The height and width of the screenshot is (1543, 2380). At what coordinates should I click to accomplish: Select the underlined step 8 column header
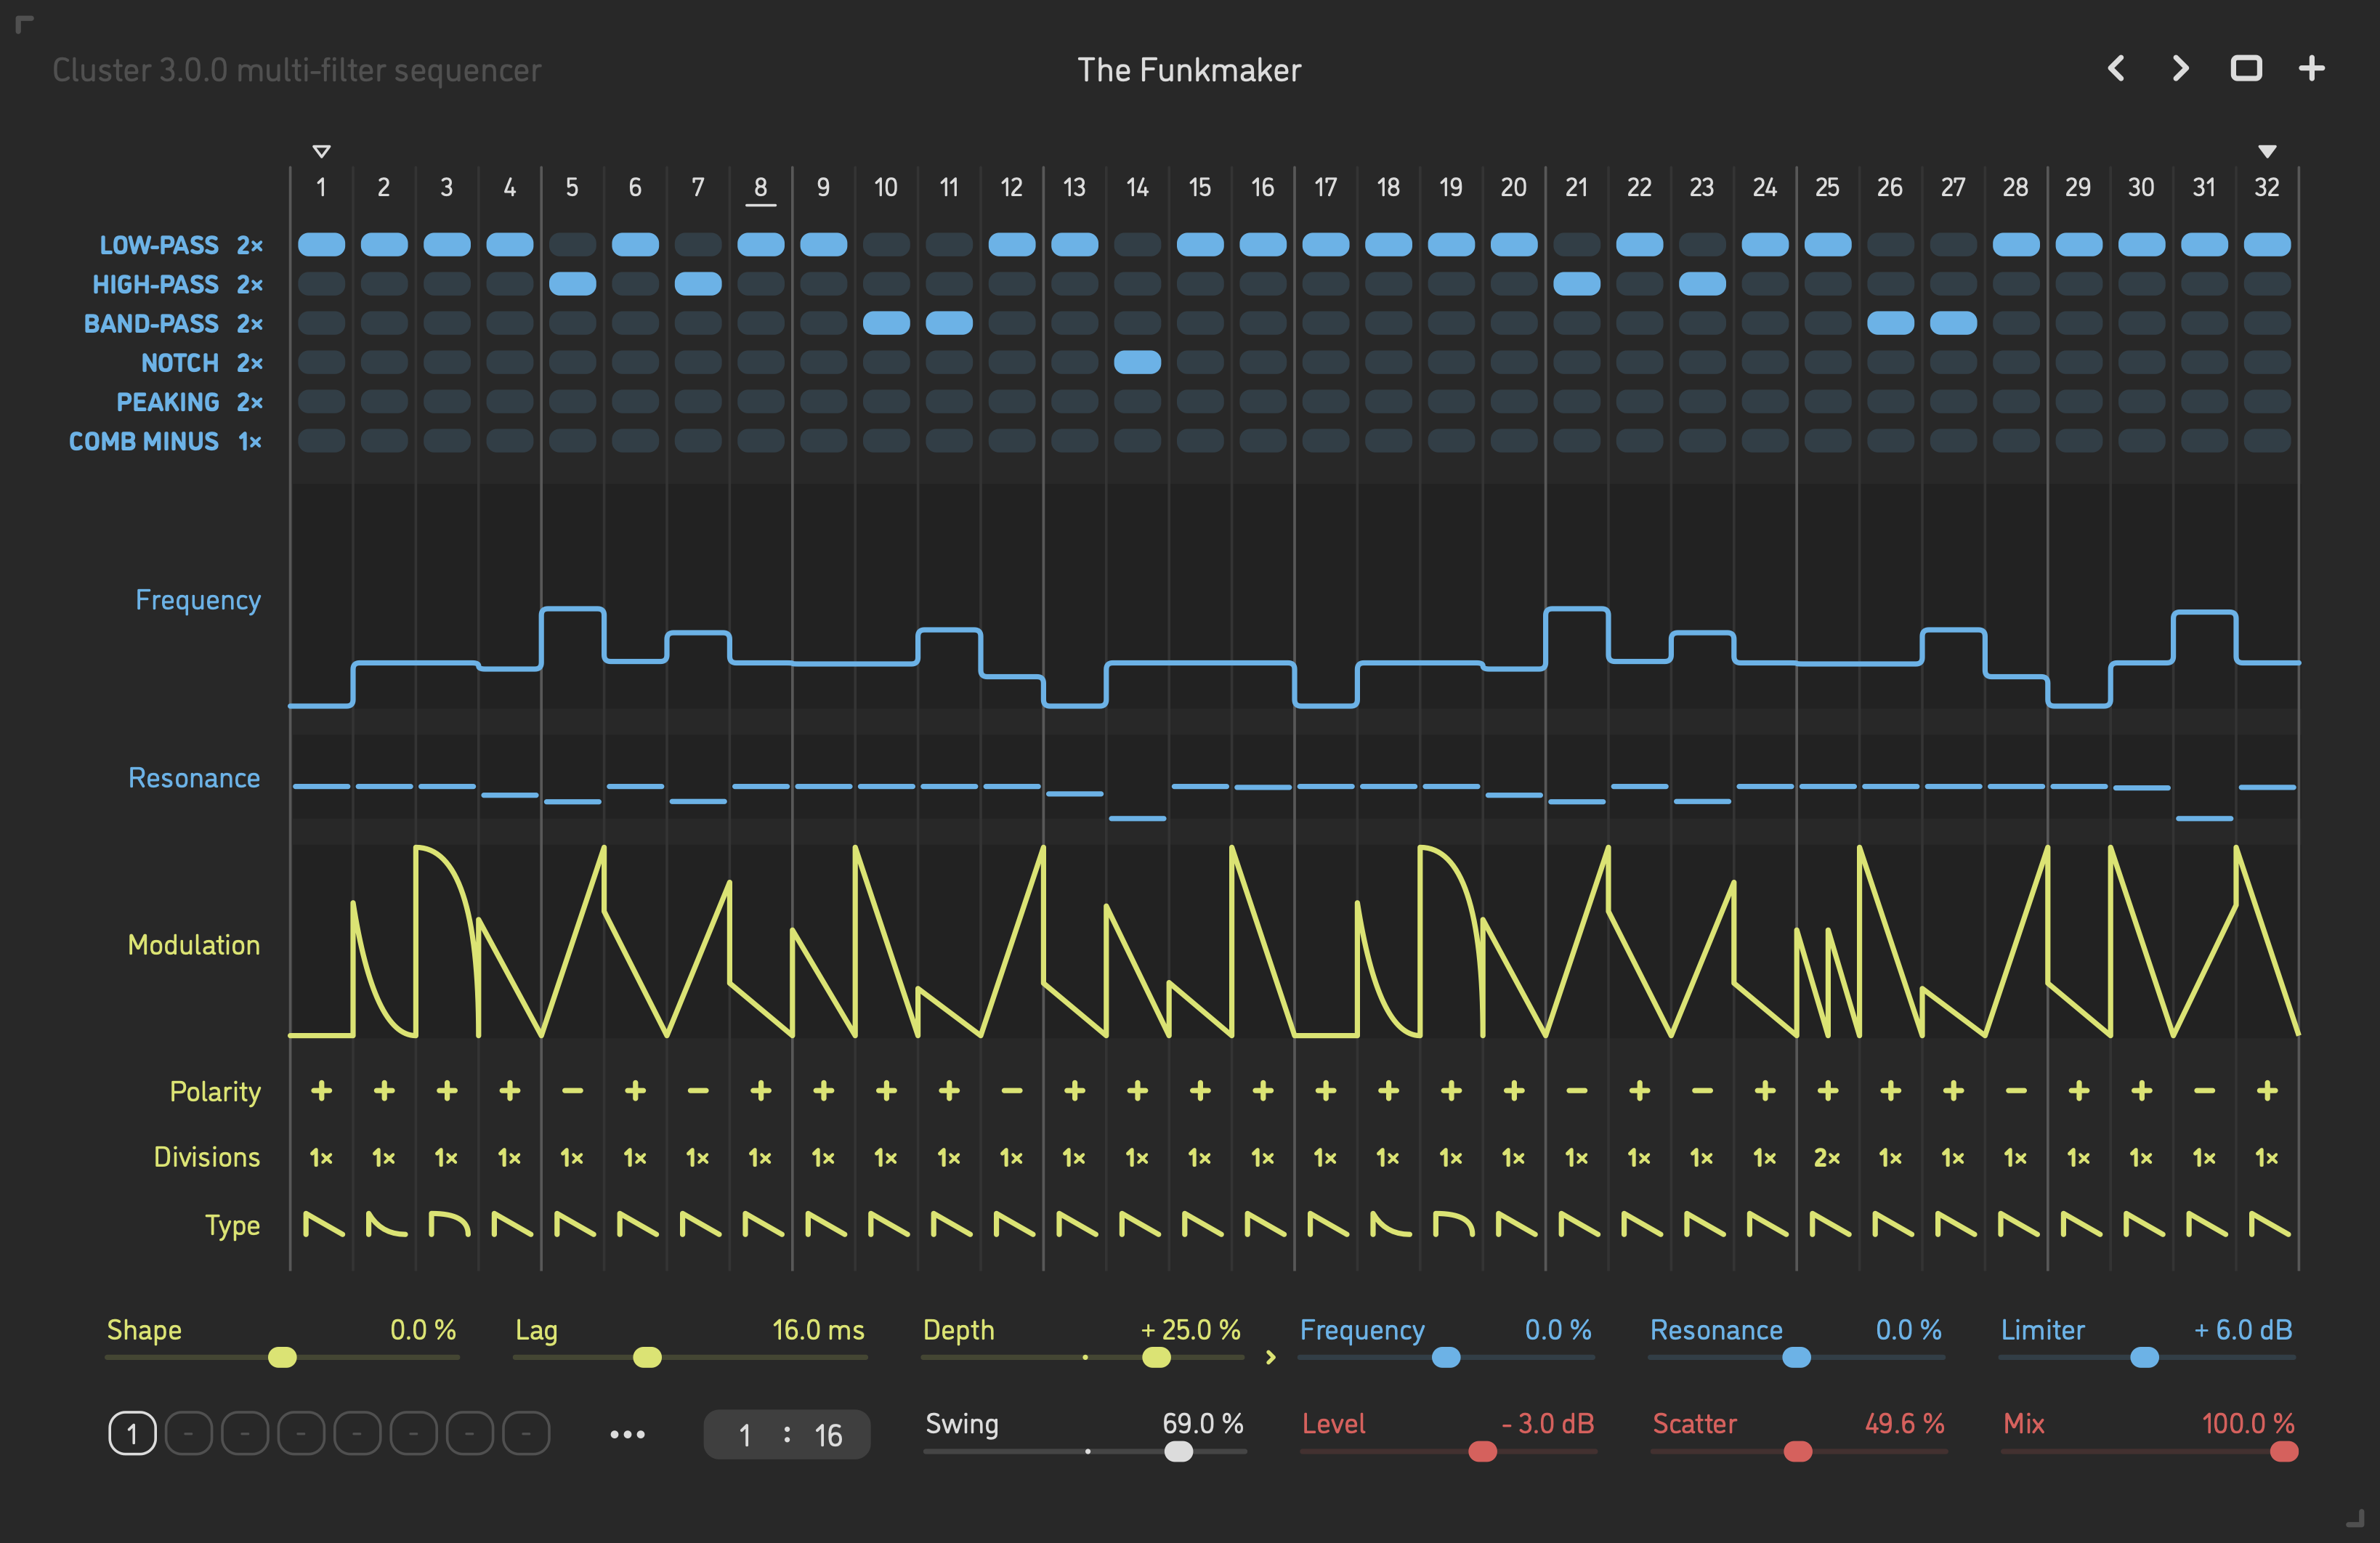(x=761, y=187)
